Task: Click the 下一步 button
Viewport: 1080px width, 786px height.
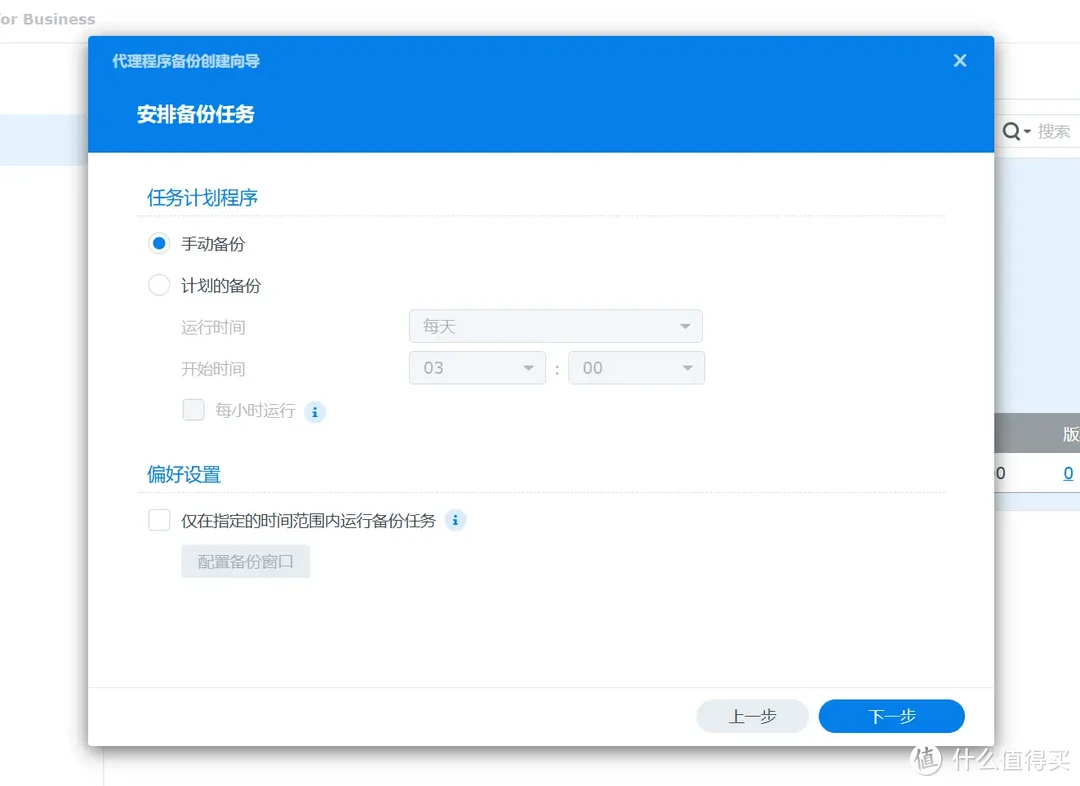Action: (890, 716)
